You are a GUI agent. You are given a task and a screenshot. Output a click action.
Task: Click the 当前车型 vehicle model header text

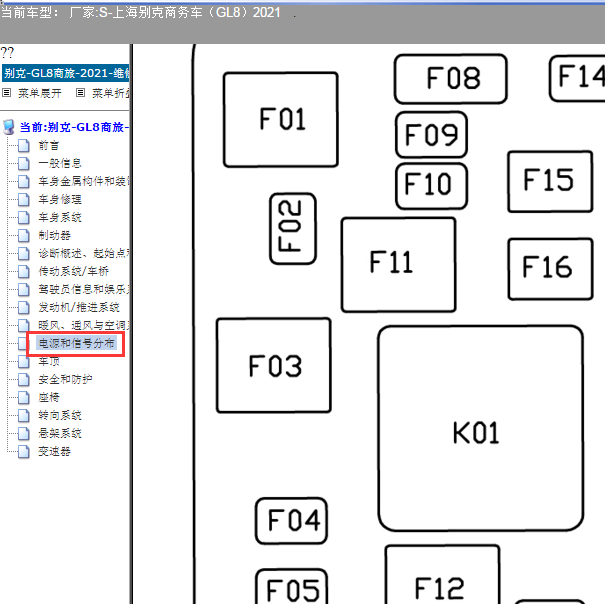pyautogui.click(x=140, y=12)
